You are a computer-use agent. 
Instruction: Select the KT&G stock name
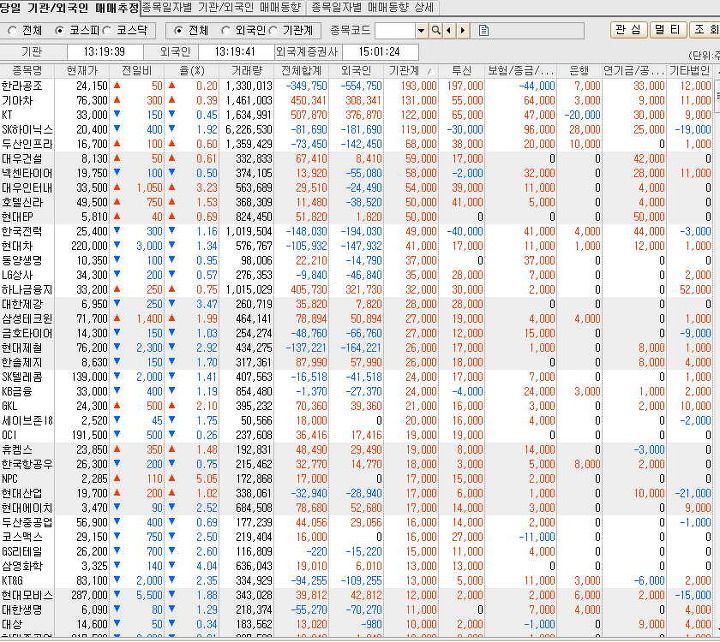(x=12, y=580)
